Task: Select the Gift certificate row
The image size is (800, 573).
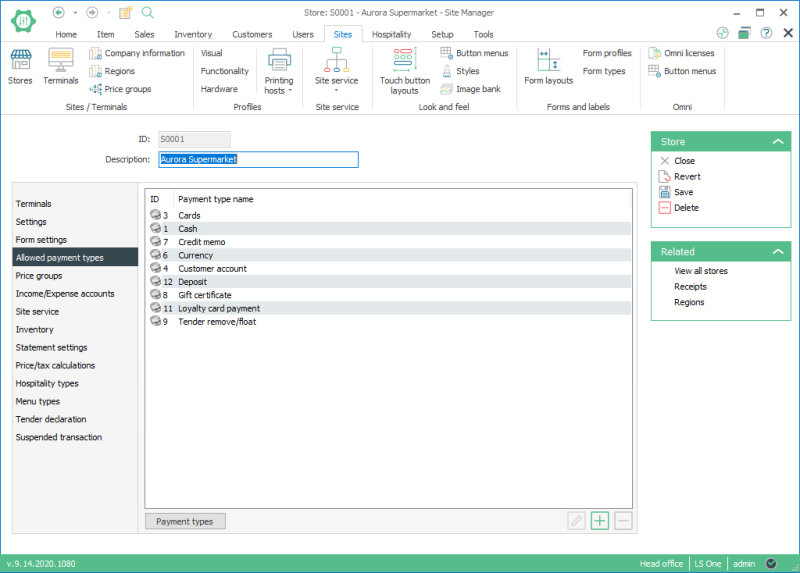Action: [389, 295]
